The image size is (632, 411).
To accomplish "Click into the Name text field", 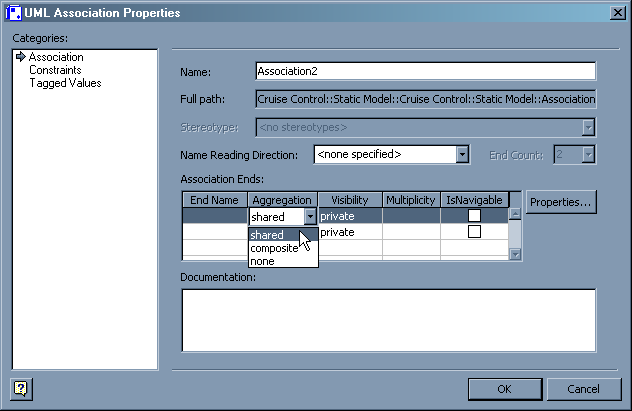I will pos(425,72).
